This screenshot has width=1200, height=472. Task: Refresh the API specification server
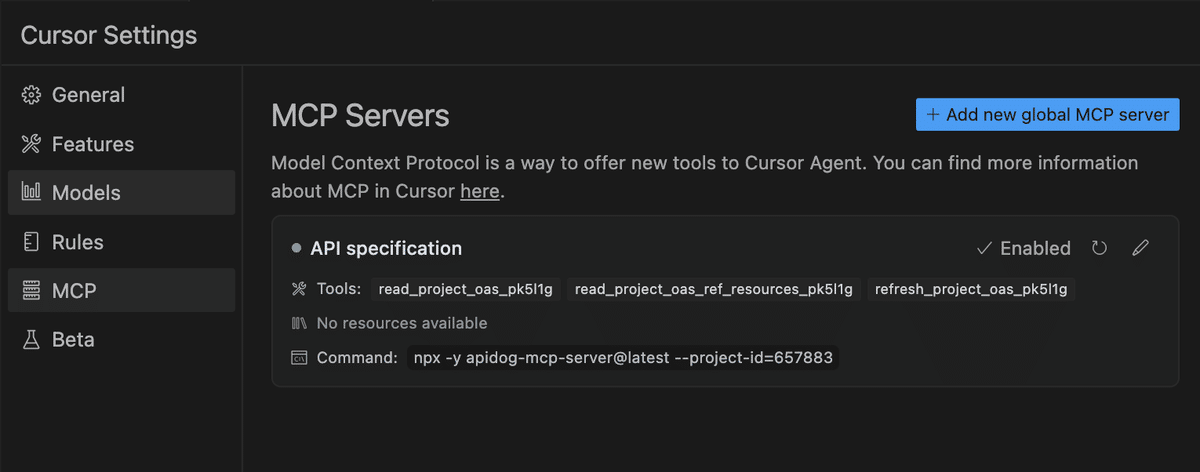point(1100,248)
